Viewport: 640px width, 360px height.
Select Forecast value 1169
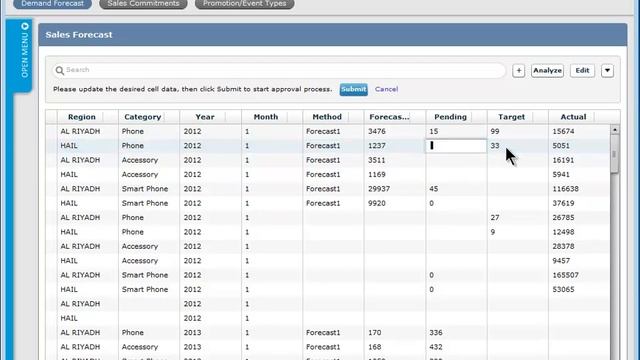376,175
